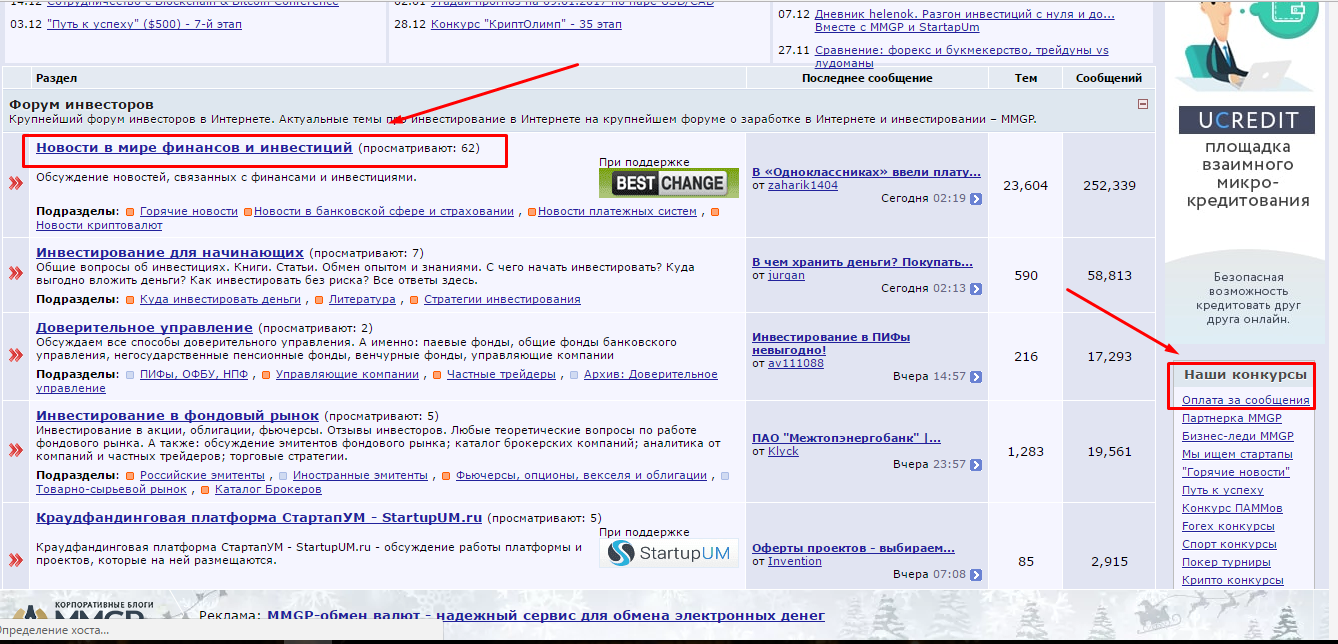Screen dimensions: 1338x644
Task: Click orange icon before Горячие новости subforum
Action: 130,212
